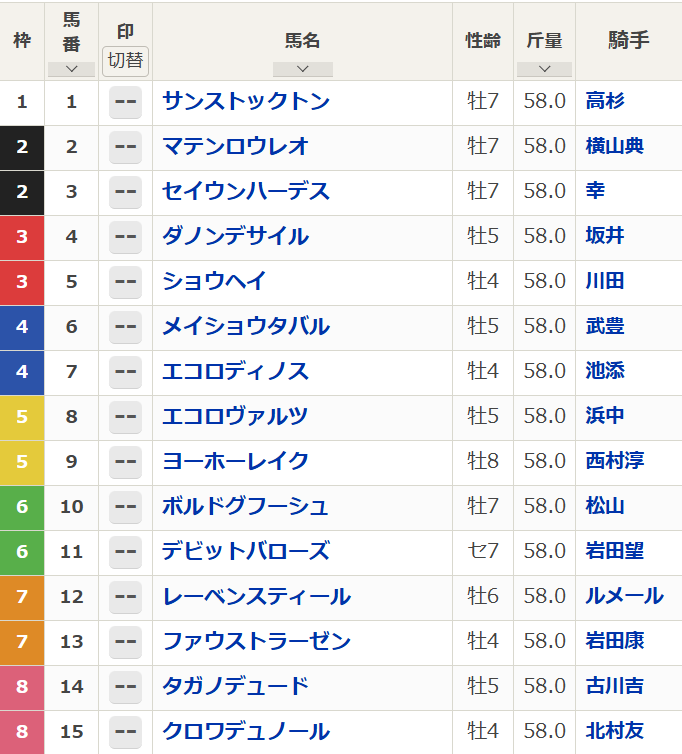Change the mark selector for ショウヘイ
This screenshot has width=682, height=754.
pyautogui.click(x=125, y=282)
